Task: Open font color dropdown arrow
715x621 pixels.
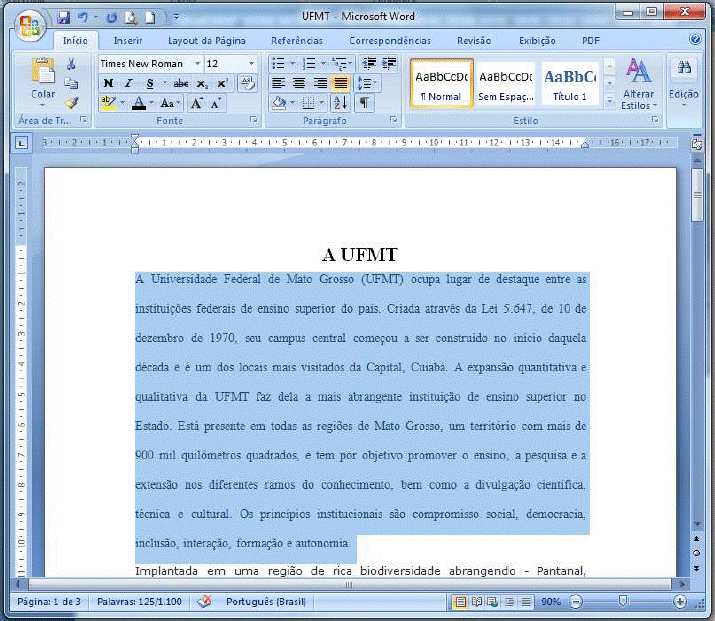Action: click(151, 104)
